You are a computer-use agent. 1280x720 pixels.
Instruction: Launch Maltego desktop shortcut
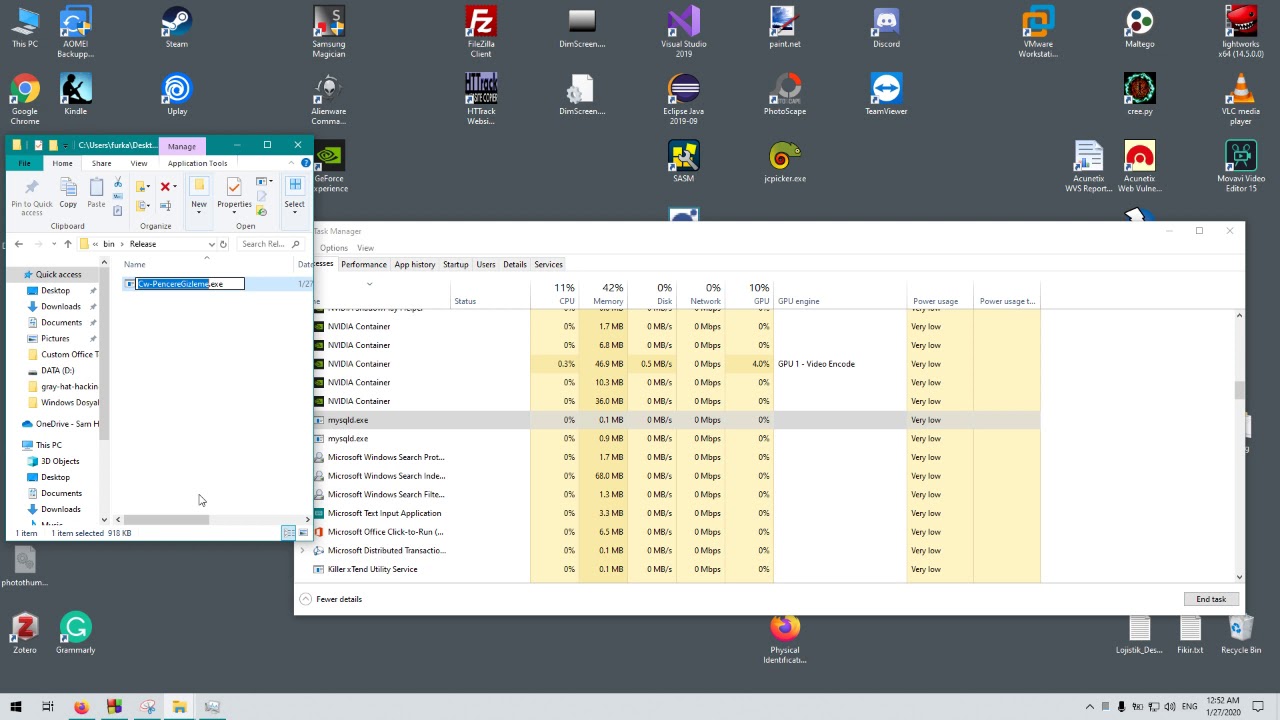coord(1139,28)
